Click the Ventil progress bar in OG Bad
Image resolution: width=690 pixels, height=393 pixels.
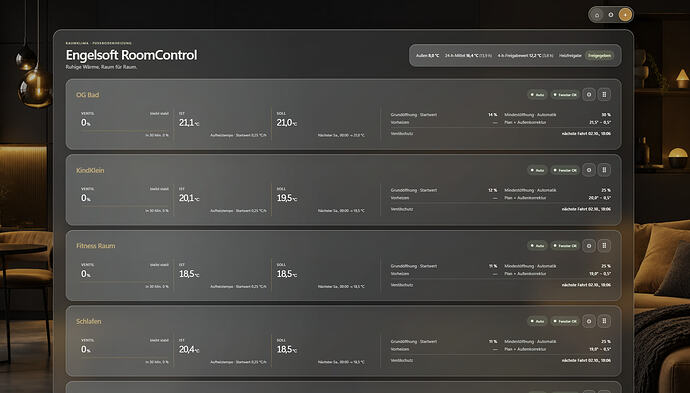[125, 131]
